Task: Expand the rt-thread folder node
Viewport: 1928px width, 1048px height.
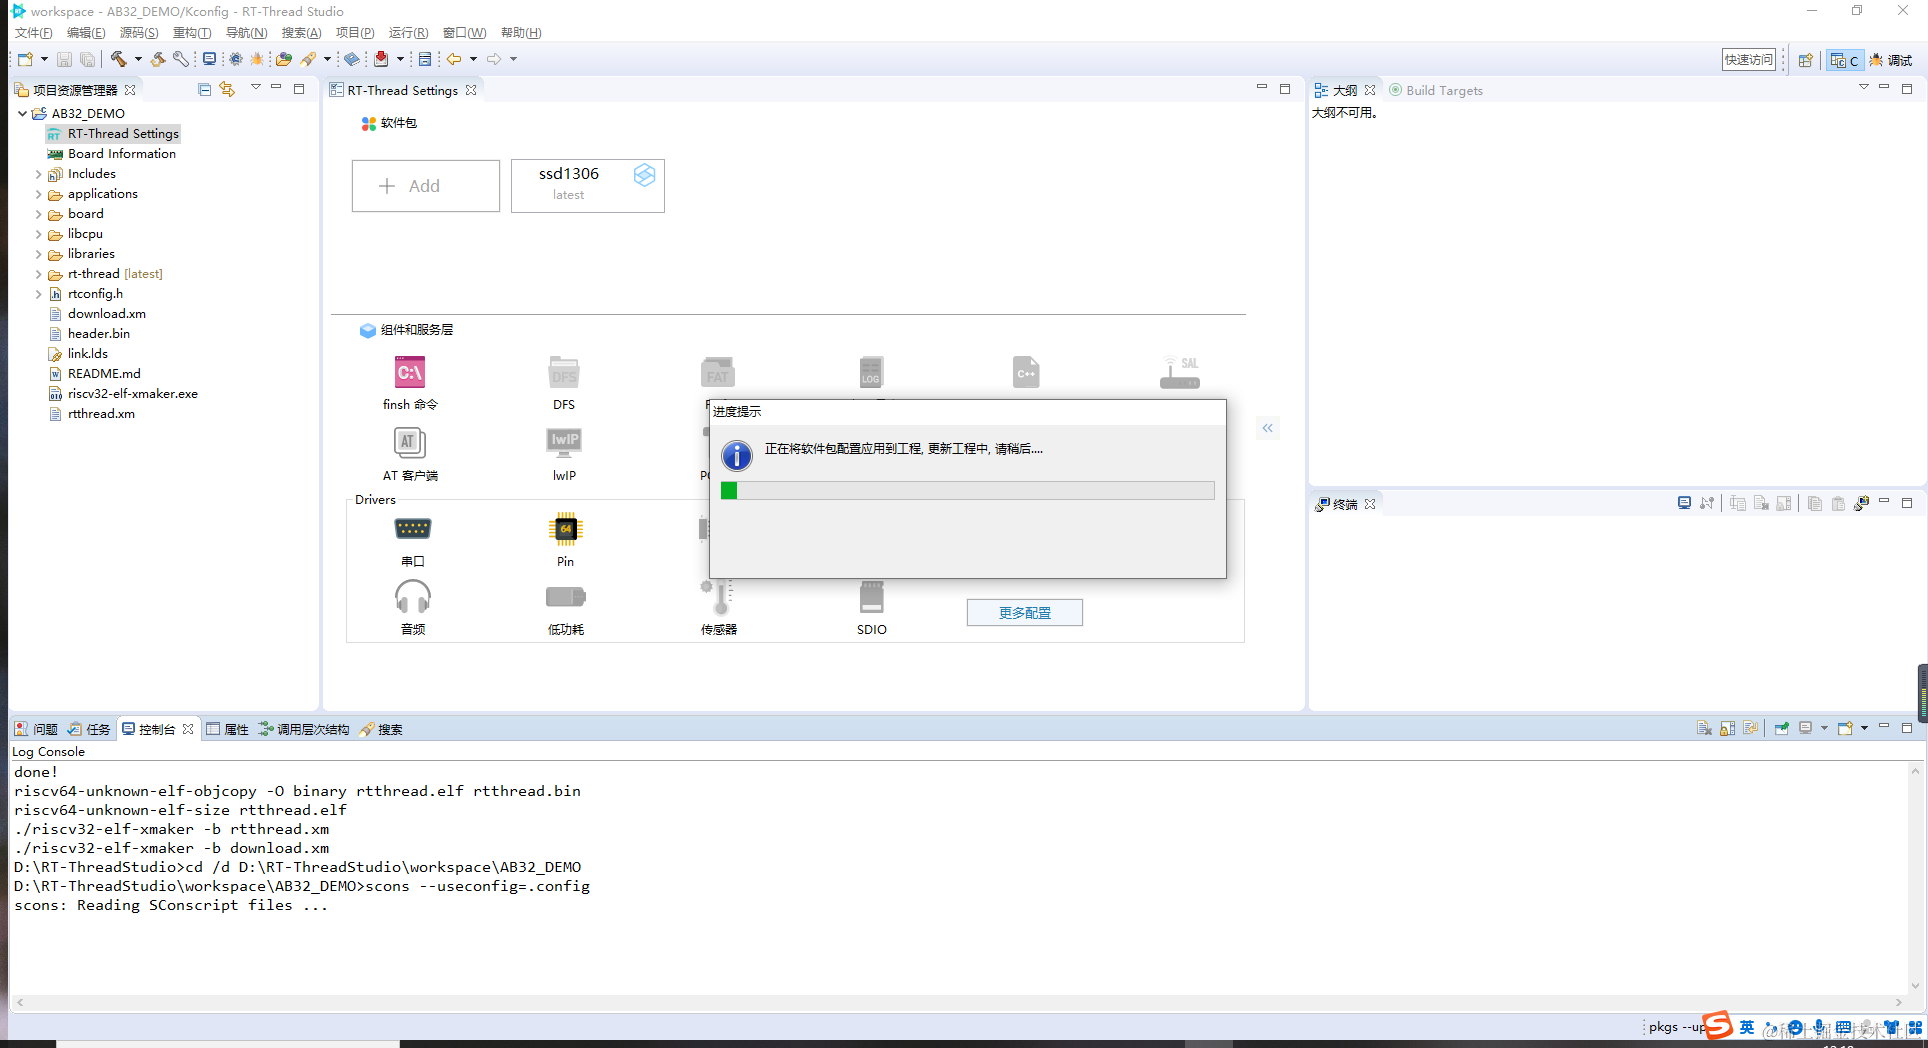Action: [x=38, y=274]
